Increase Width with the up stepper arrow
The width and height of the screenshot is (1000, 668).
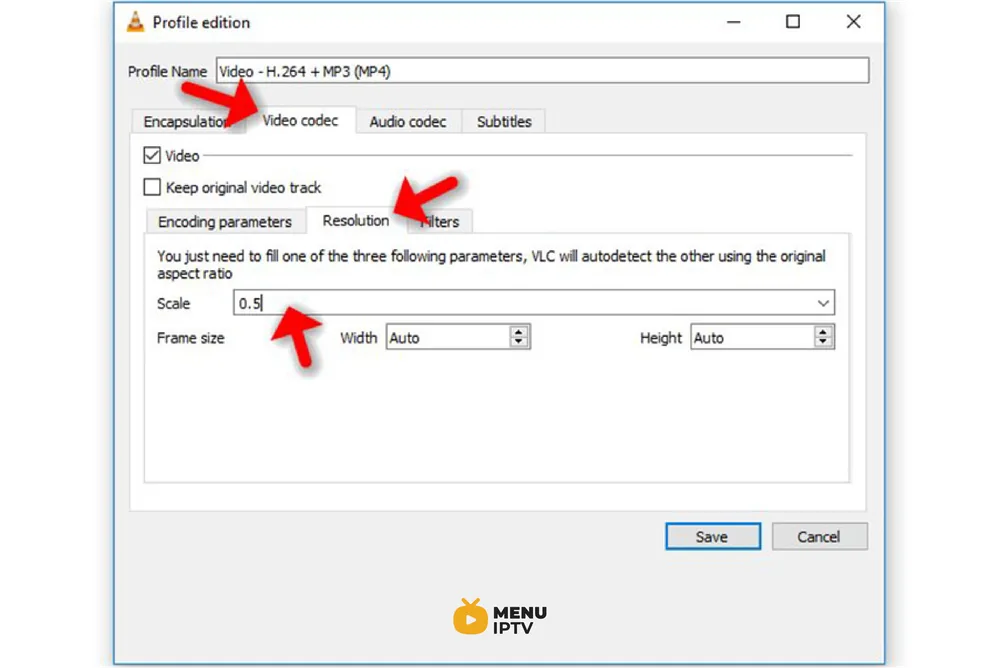pos(519,332)
